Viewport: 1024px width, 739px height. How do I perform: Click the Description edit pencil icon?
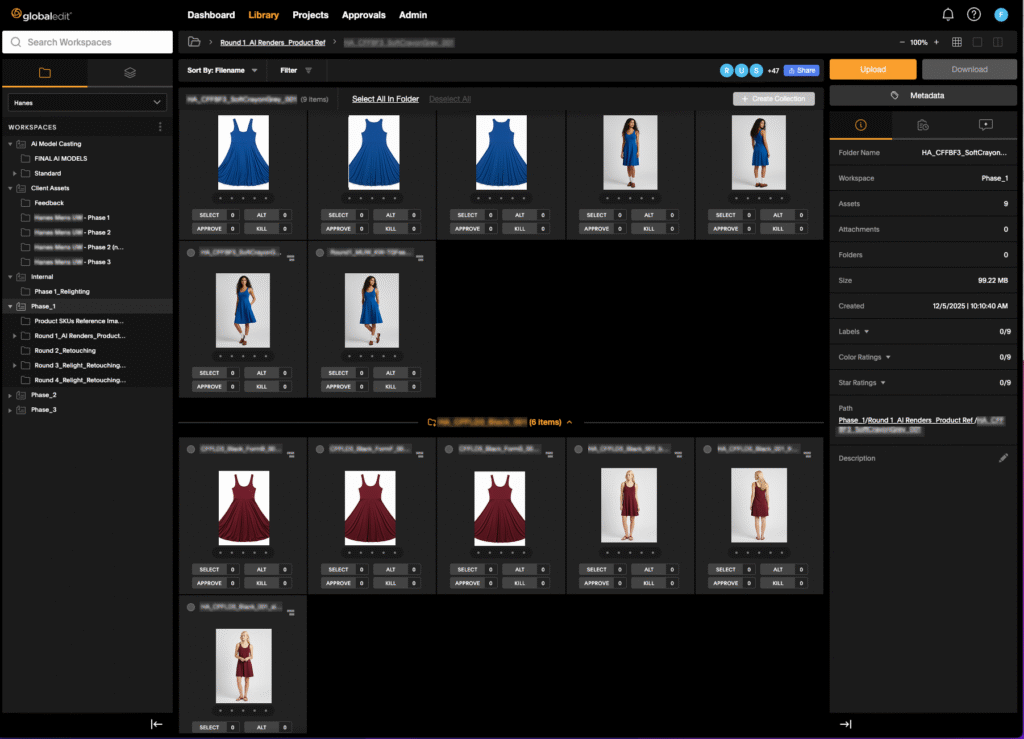[1003, 458]
